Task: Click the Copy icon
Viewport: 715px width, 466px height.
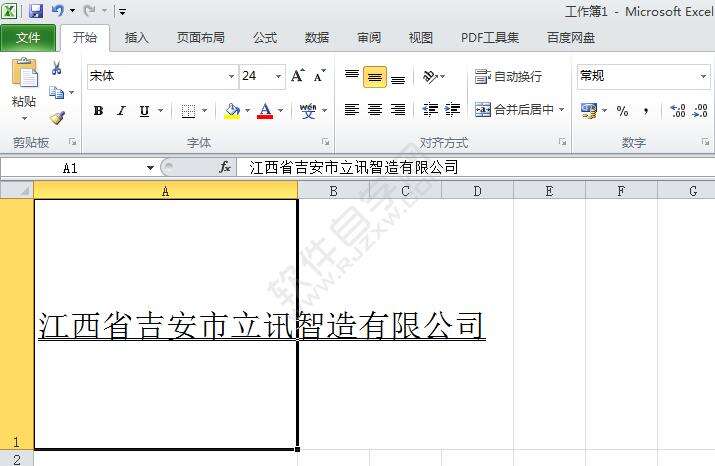Action: click(56, 93)
